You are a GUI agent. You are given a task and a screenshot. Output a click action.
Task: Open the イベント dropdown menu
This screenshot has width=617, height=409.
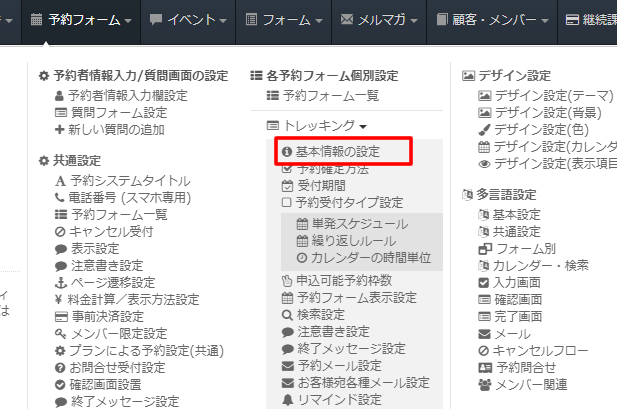tap(187, 19)
